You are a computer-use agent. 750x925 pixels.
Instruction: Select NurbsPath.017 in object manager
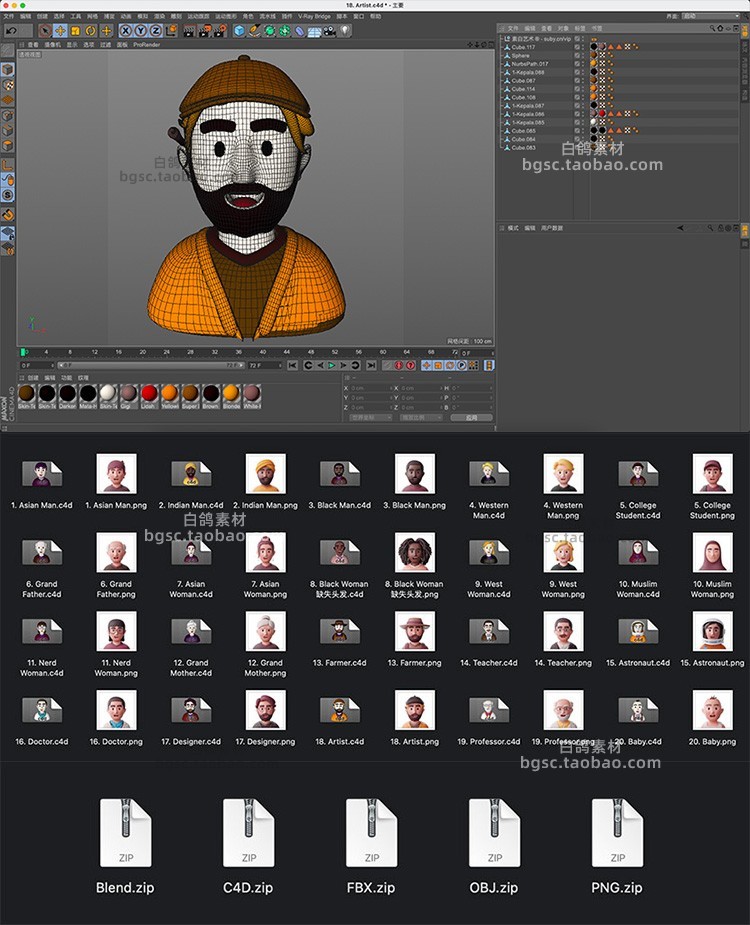(x=530, y=64)
